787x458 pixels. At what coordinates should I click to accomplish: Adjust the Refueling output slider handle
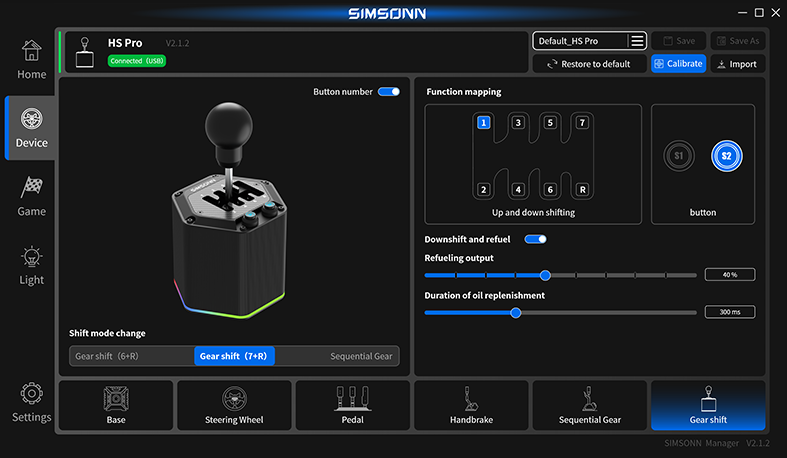pyautogui.click(x=545, y=275)
